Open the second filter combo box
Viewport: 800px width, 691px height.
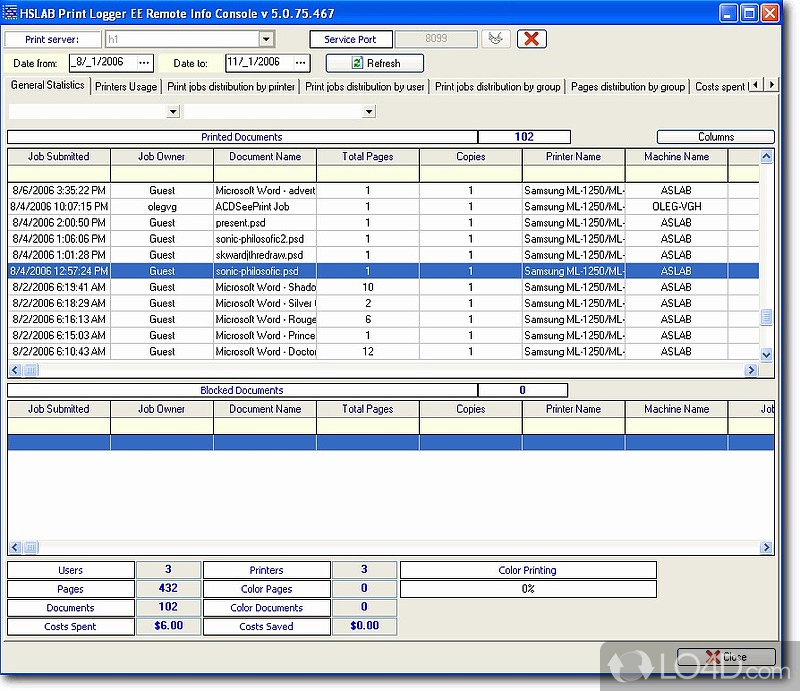click(x=369, y=112)
